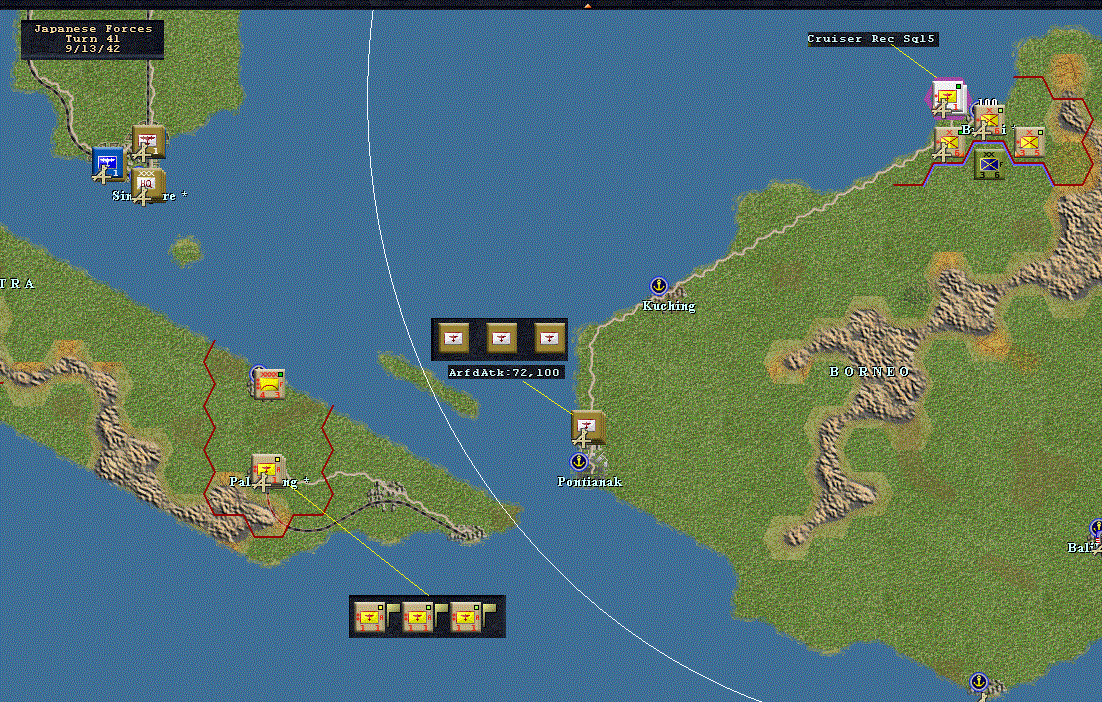Expand the hidden top toolbar arrow

[588, 5]
